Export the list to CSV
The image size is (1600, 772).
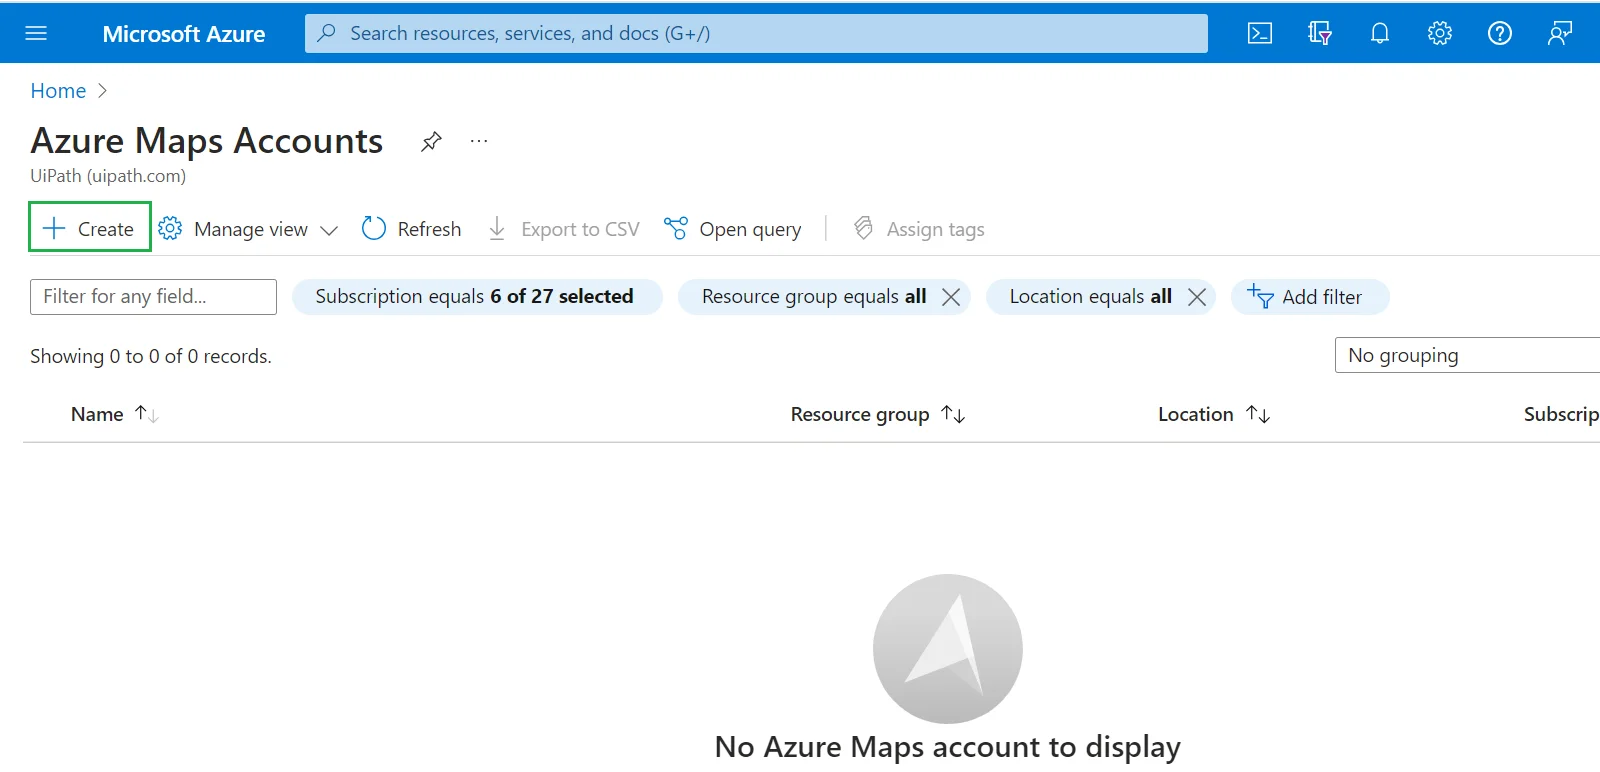tap(563, 229)
